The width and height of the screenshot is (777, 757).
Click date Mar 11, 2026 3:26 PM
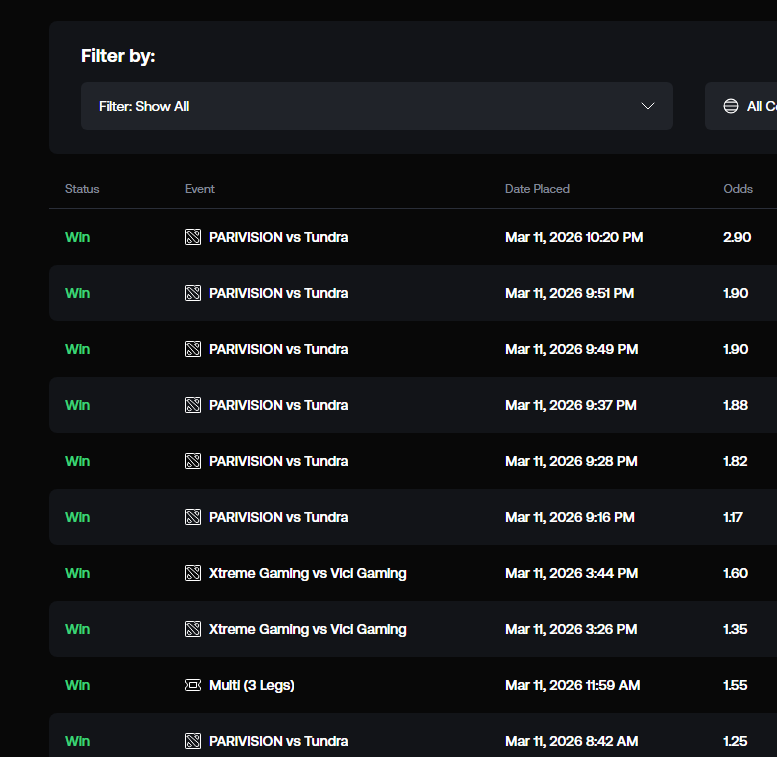[571, 629]
